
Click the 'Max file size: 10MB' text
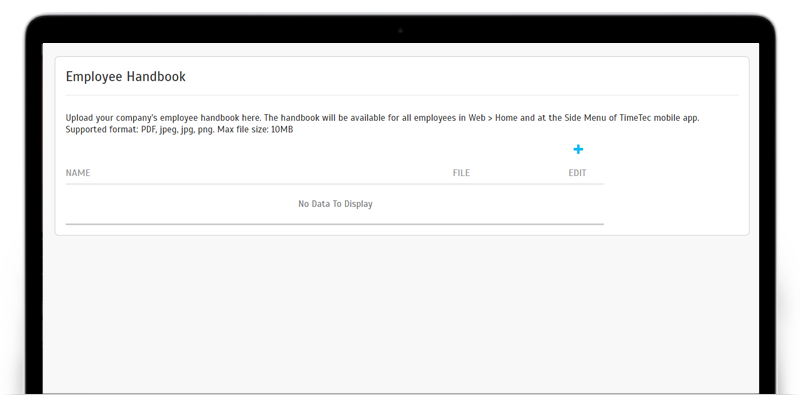[x=255, y=130]
